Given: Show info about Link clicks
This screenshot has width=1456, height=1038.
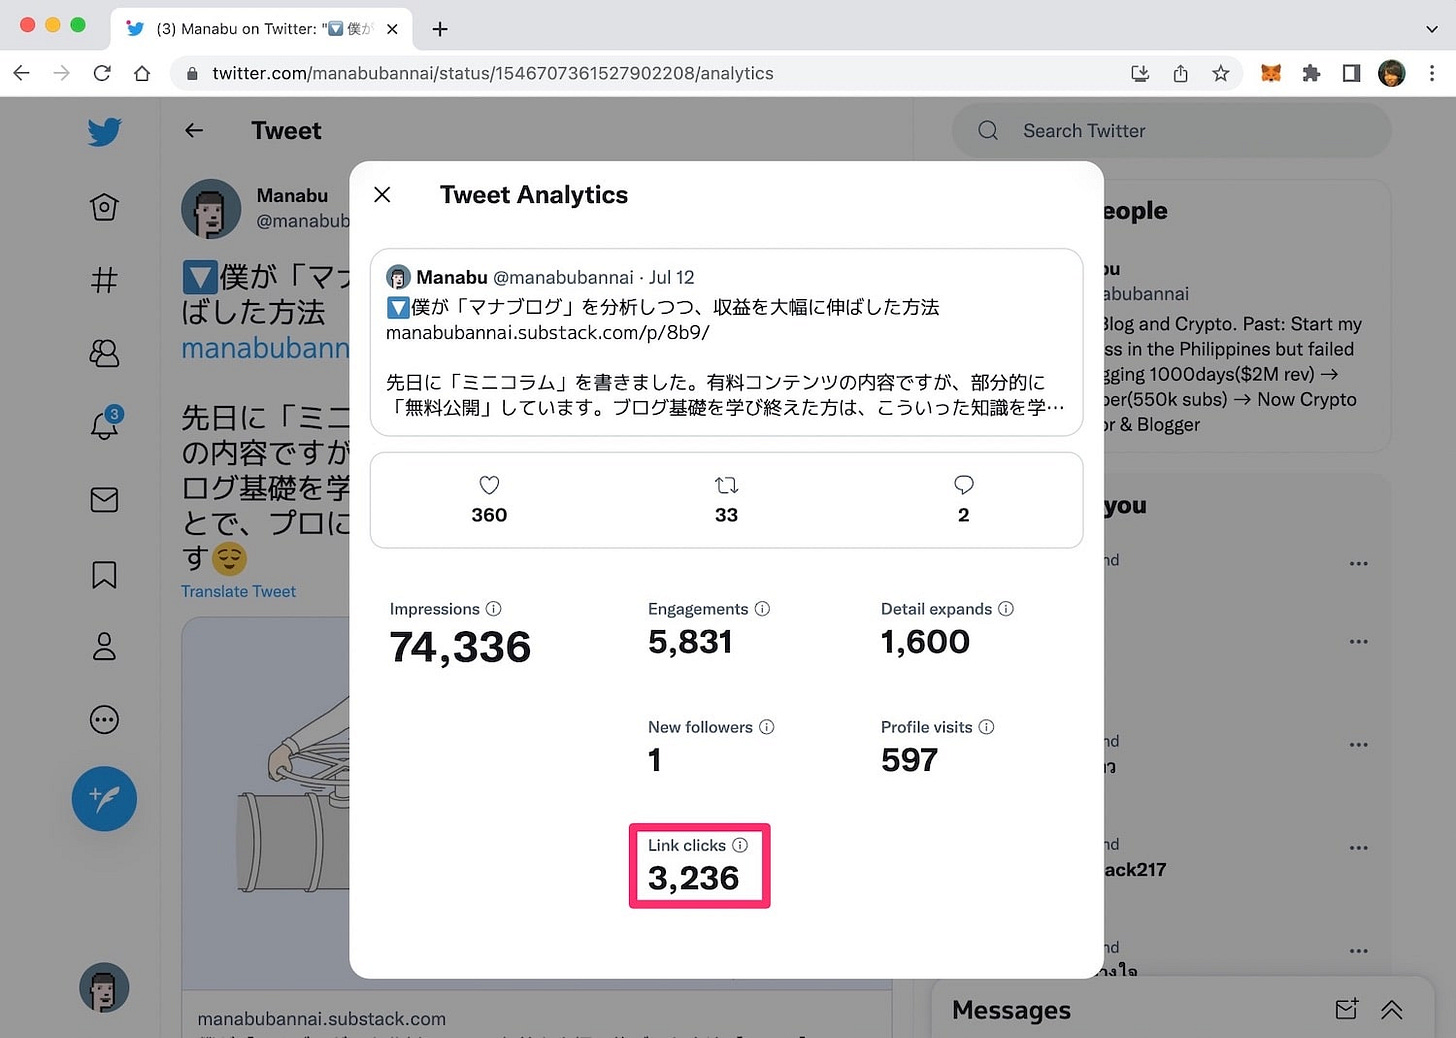Looking at the screenshot, I should coord(740,845).
